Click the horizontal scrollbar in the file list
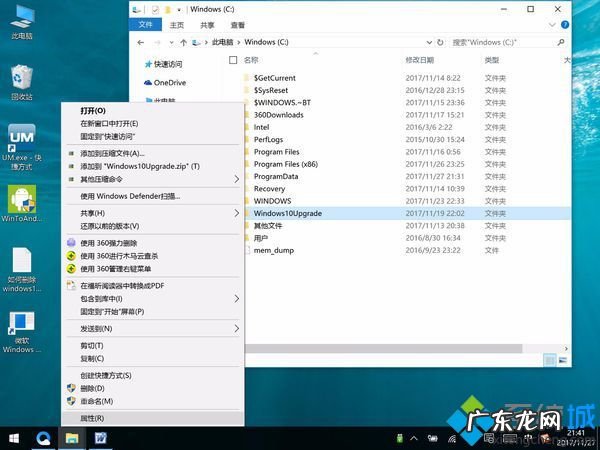Screen dimensions: 600x450 [383, 349]
